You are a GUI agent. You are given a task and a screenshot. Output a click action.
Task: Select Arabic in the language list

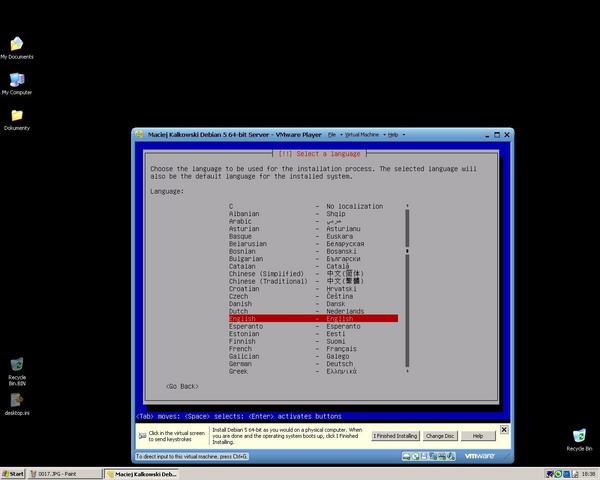[313, 221]
